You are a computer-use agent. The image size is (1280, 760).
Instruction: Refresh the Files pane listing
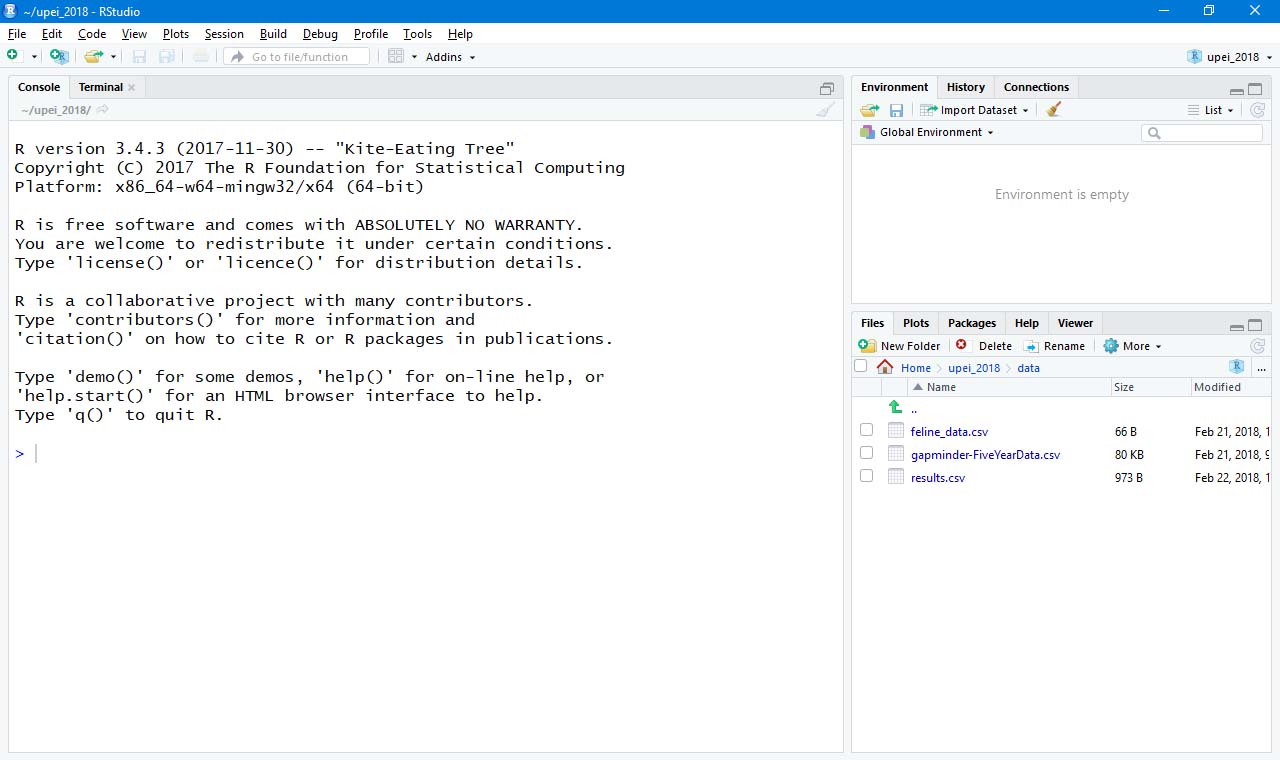[x=1257, y=346]
